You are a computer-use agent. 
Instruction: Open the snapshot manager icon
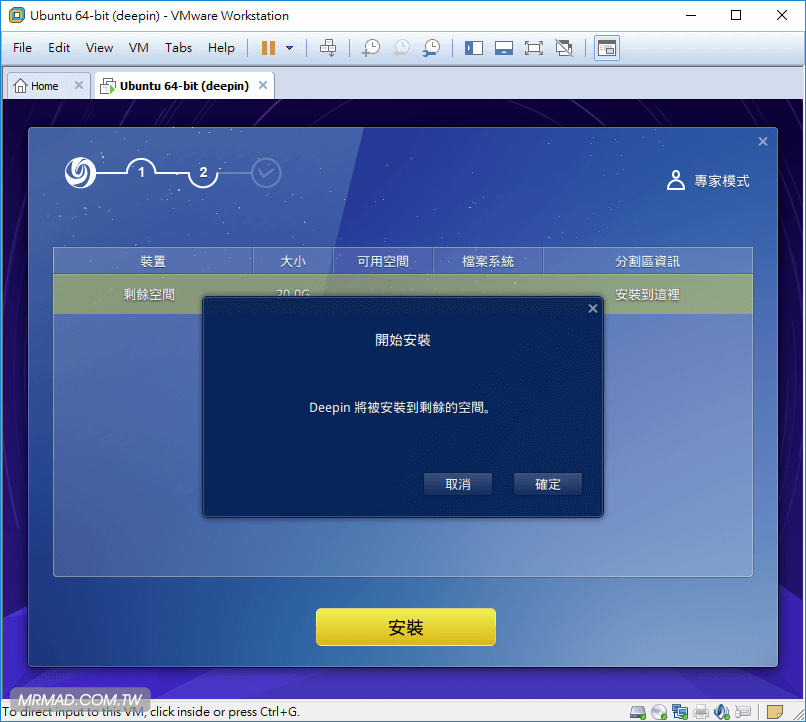(431, 48)
